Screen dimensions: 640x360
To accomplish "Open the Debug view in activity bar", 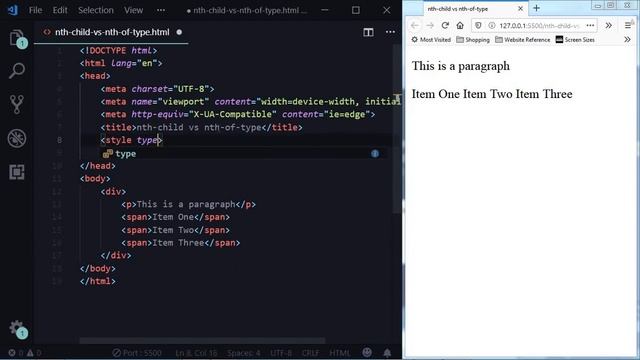I will pyautogui.click(x=17, y=138).
